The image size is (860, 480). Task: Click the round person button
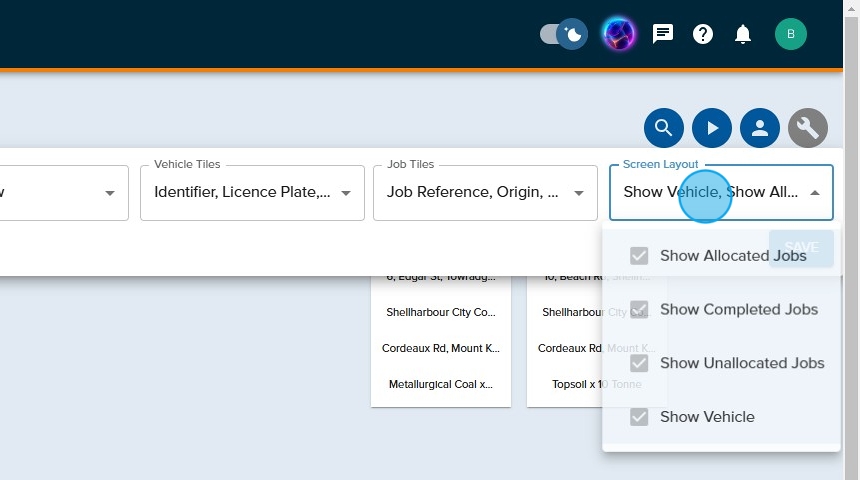[760, 128]
